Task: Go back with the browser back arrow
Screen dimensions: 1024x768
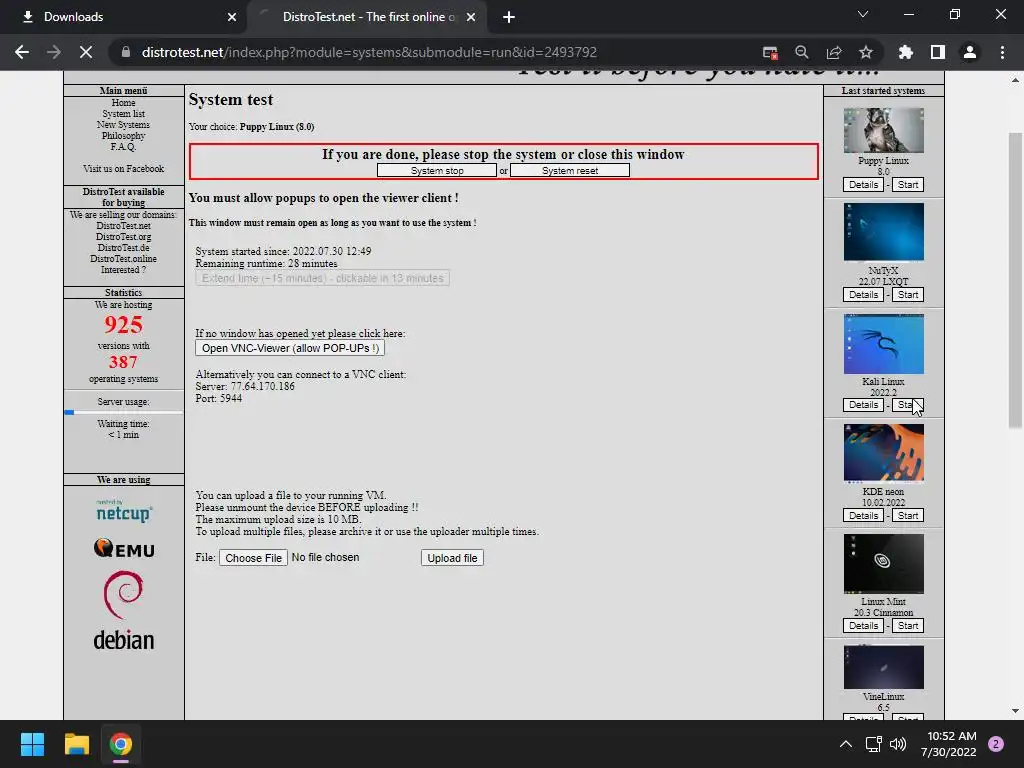Action: click(22, 52)
